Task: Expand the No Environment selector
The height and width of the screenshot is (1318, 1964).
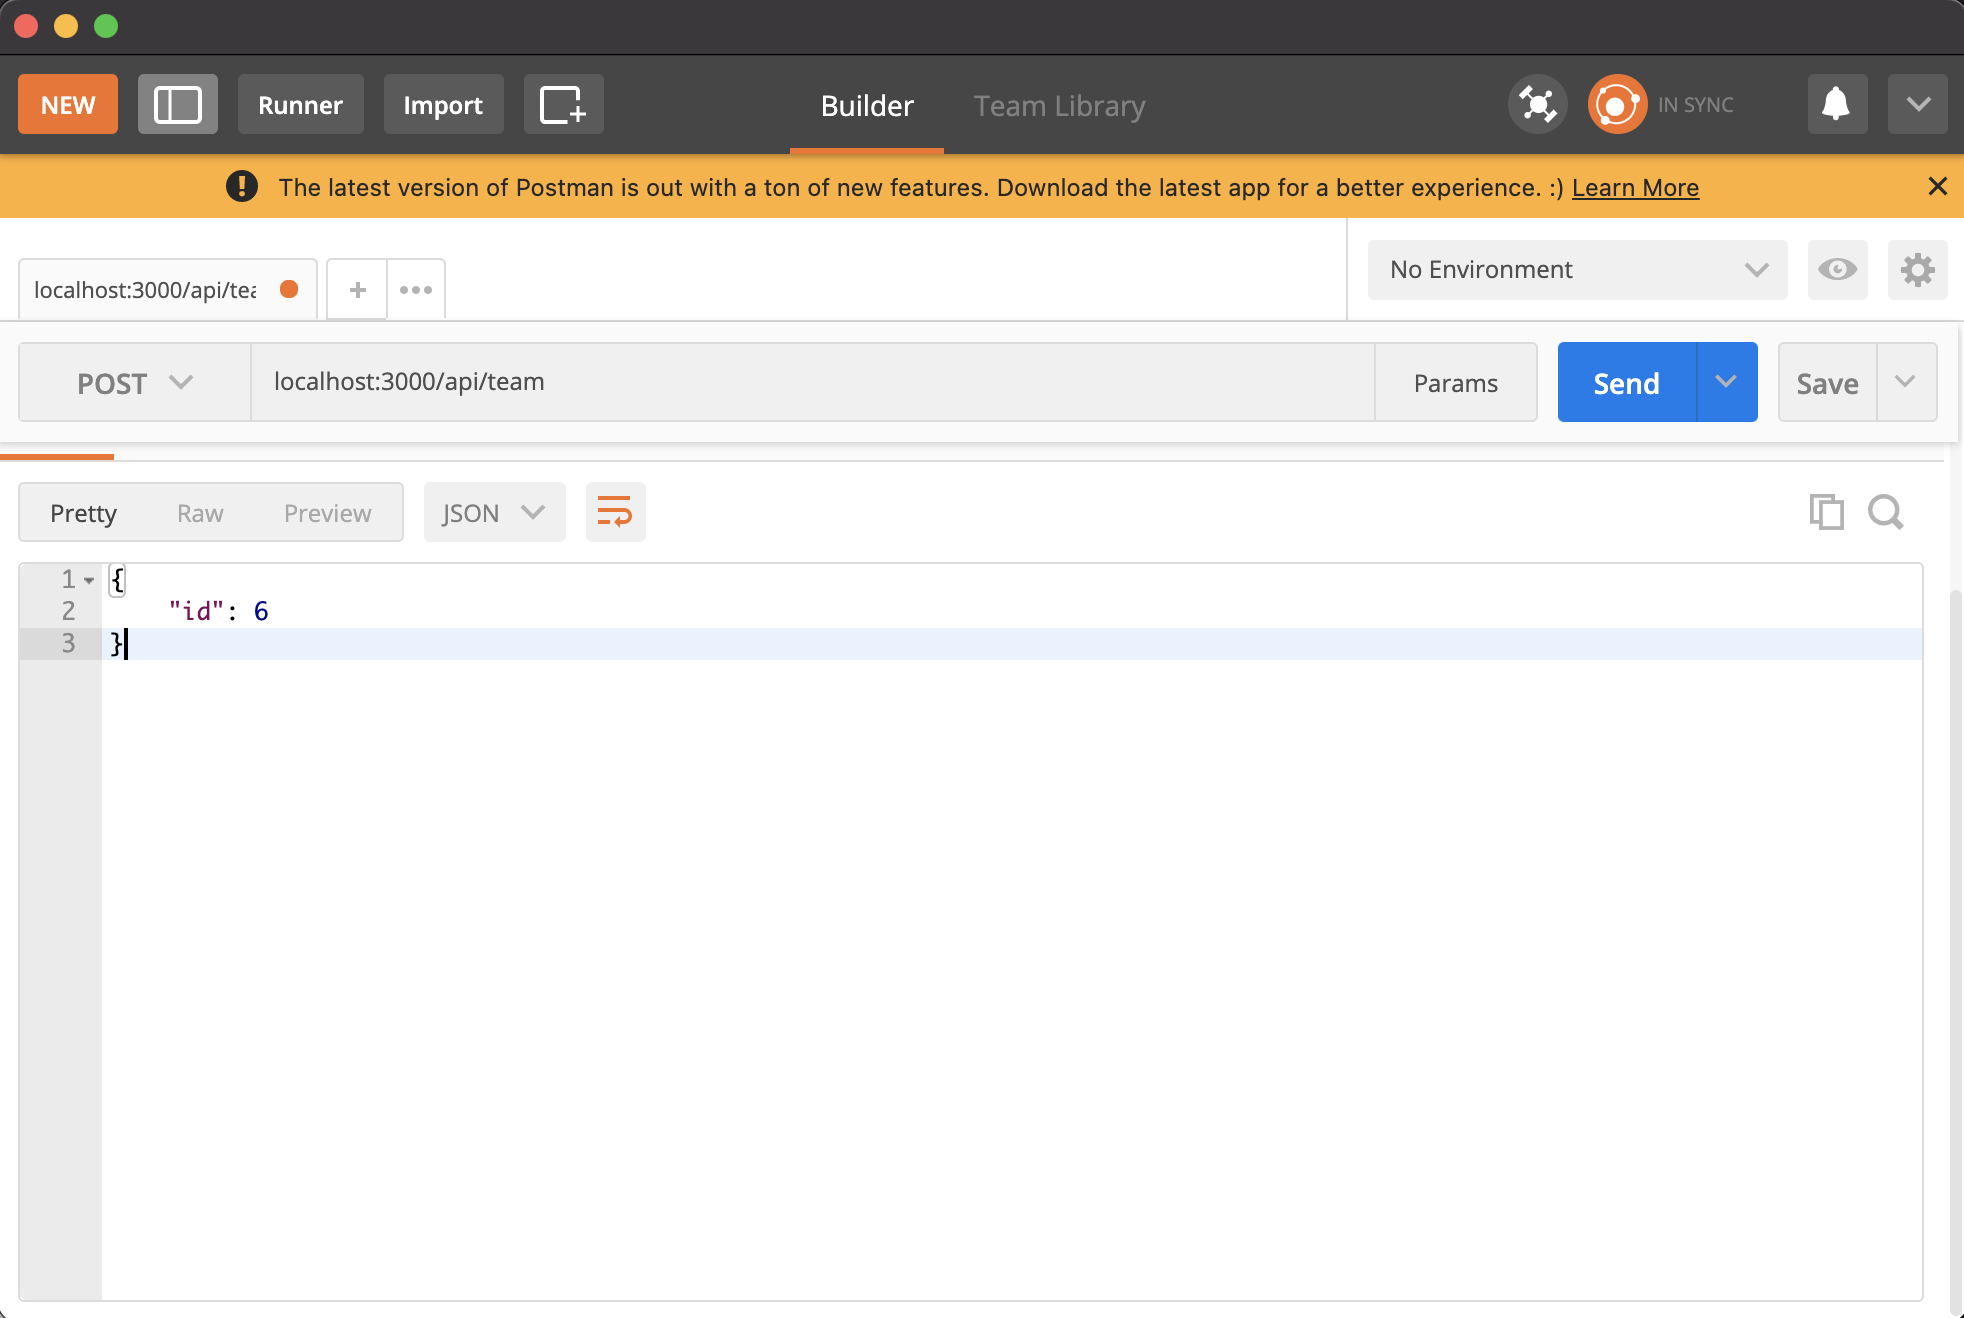Action: pyautogui.click(x=1577, y=270)
